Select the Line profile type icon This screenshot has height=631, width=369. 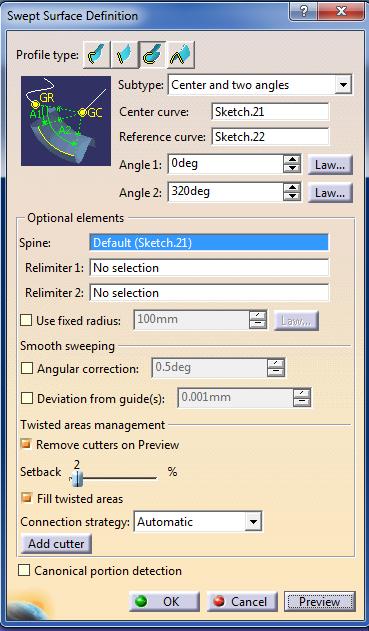(x=125, y=54)
